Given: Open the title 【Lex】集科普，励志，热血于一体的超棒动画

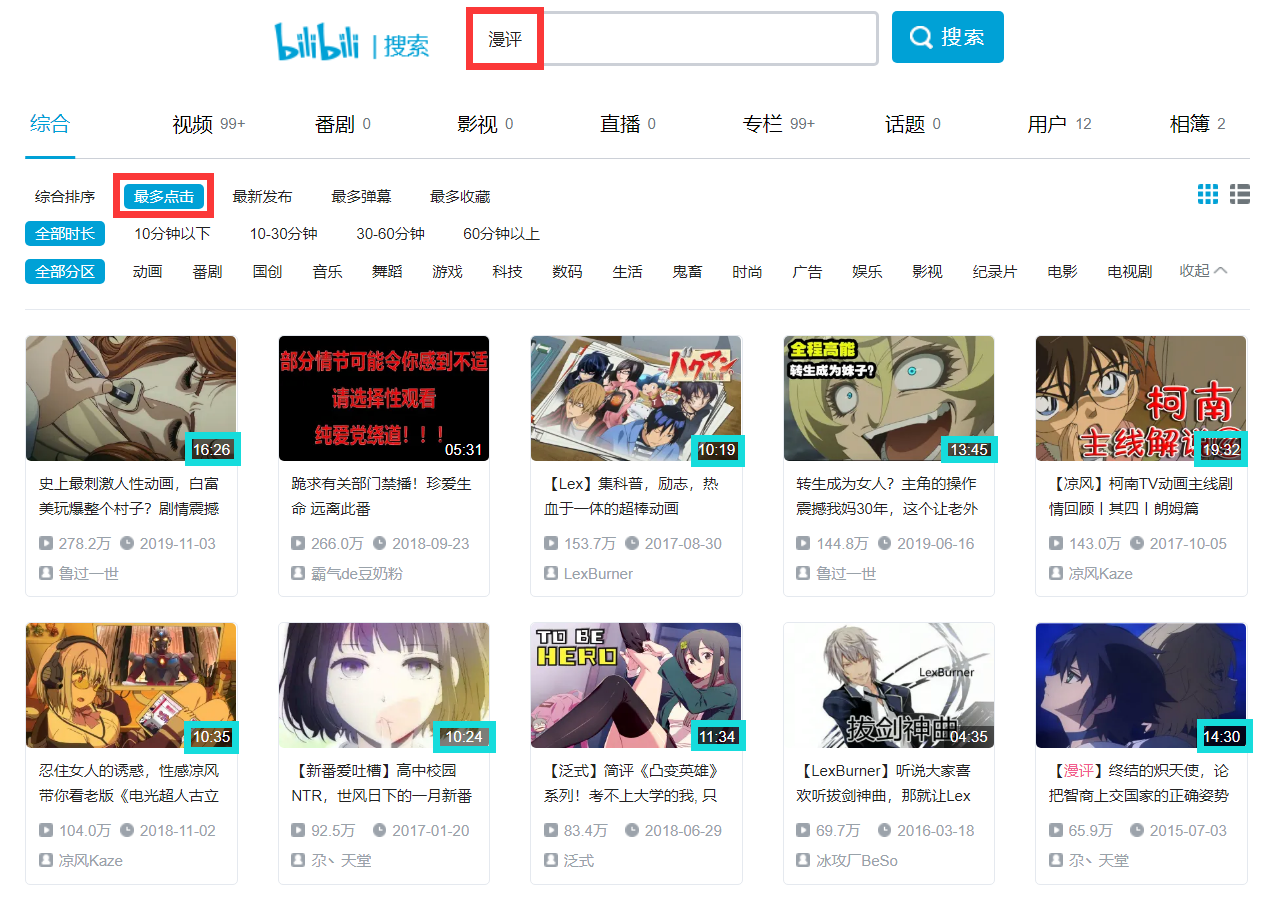Looking at the screenshot, I should (x=633, y=496).
